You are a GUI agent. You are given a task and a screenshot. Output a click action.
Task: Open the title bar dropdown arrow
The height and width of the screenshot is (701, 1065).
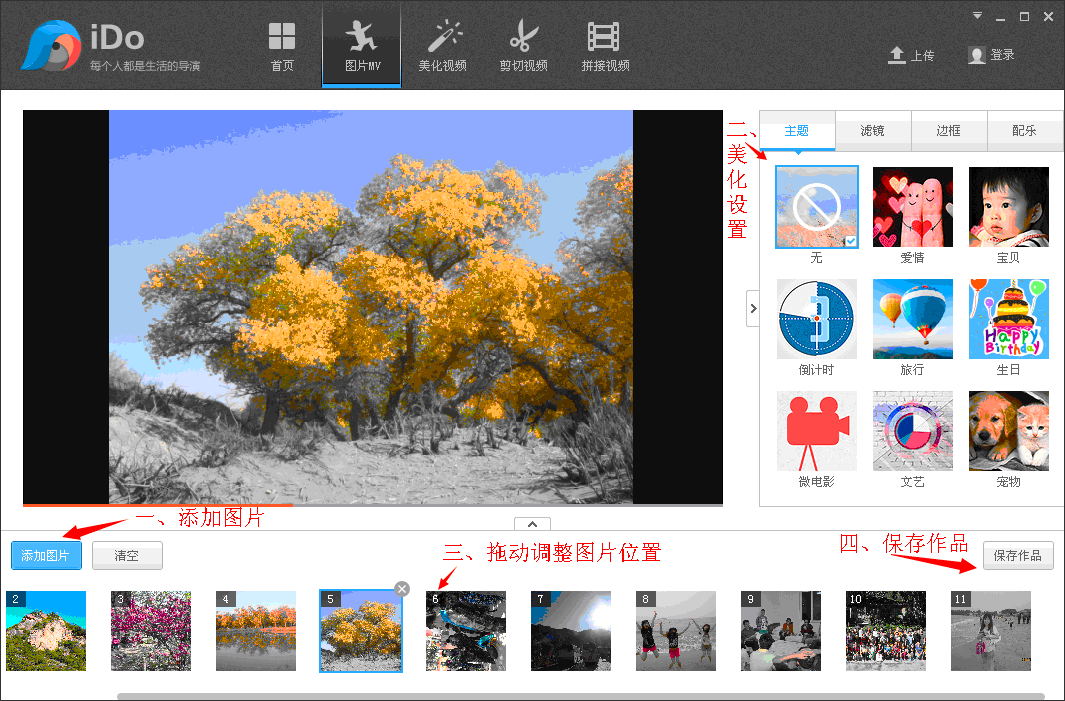tap(975, 16)
